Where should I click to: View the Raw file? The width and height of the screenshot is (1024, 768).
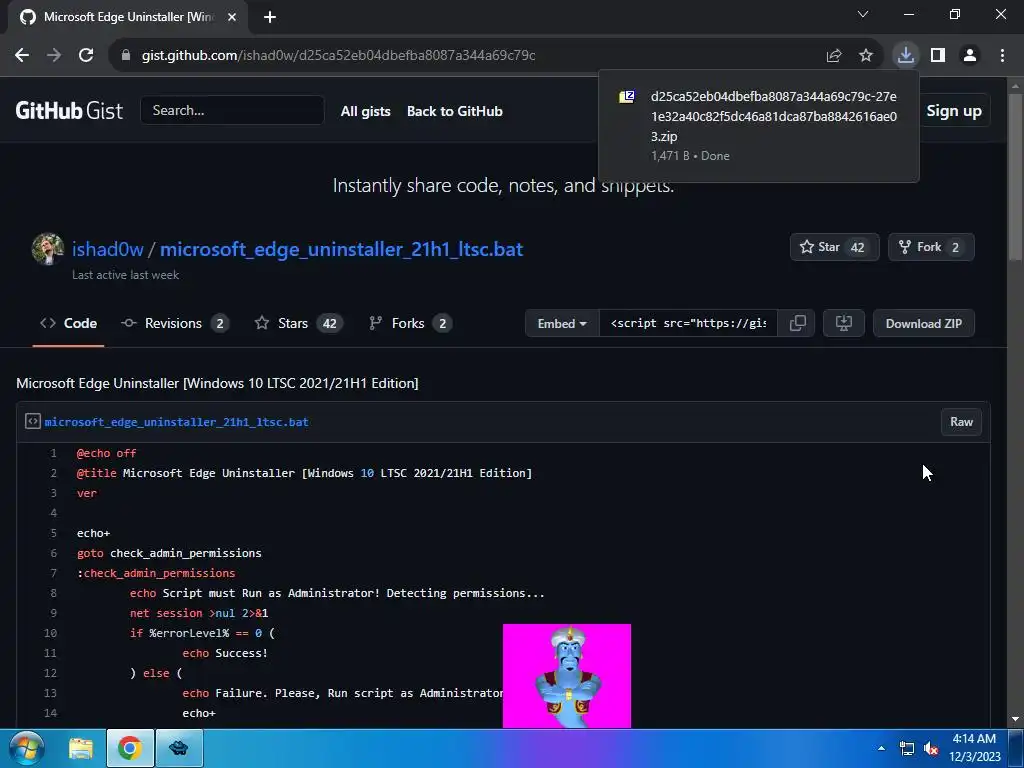961,422
